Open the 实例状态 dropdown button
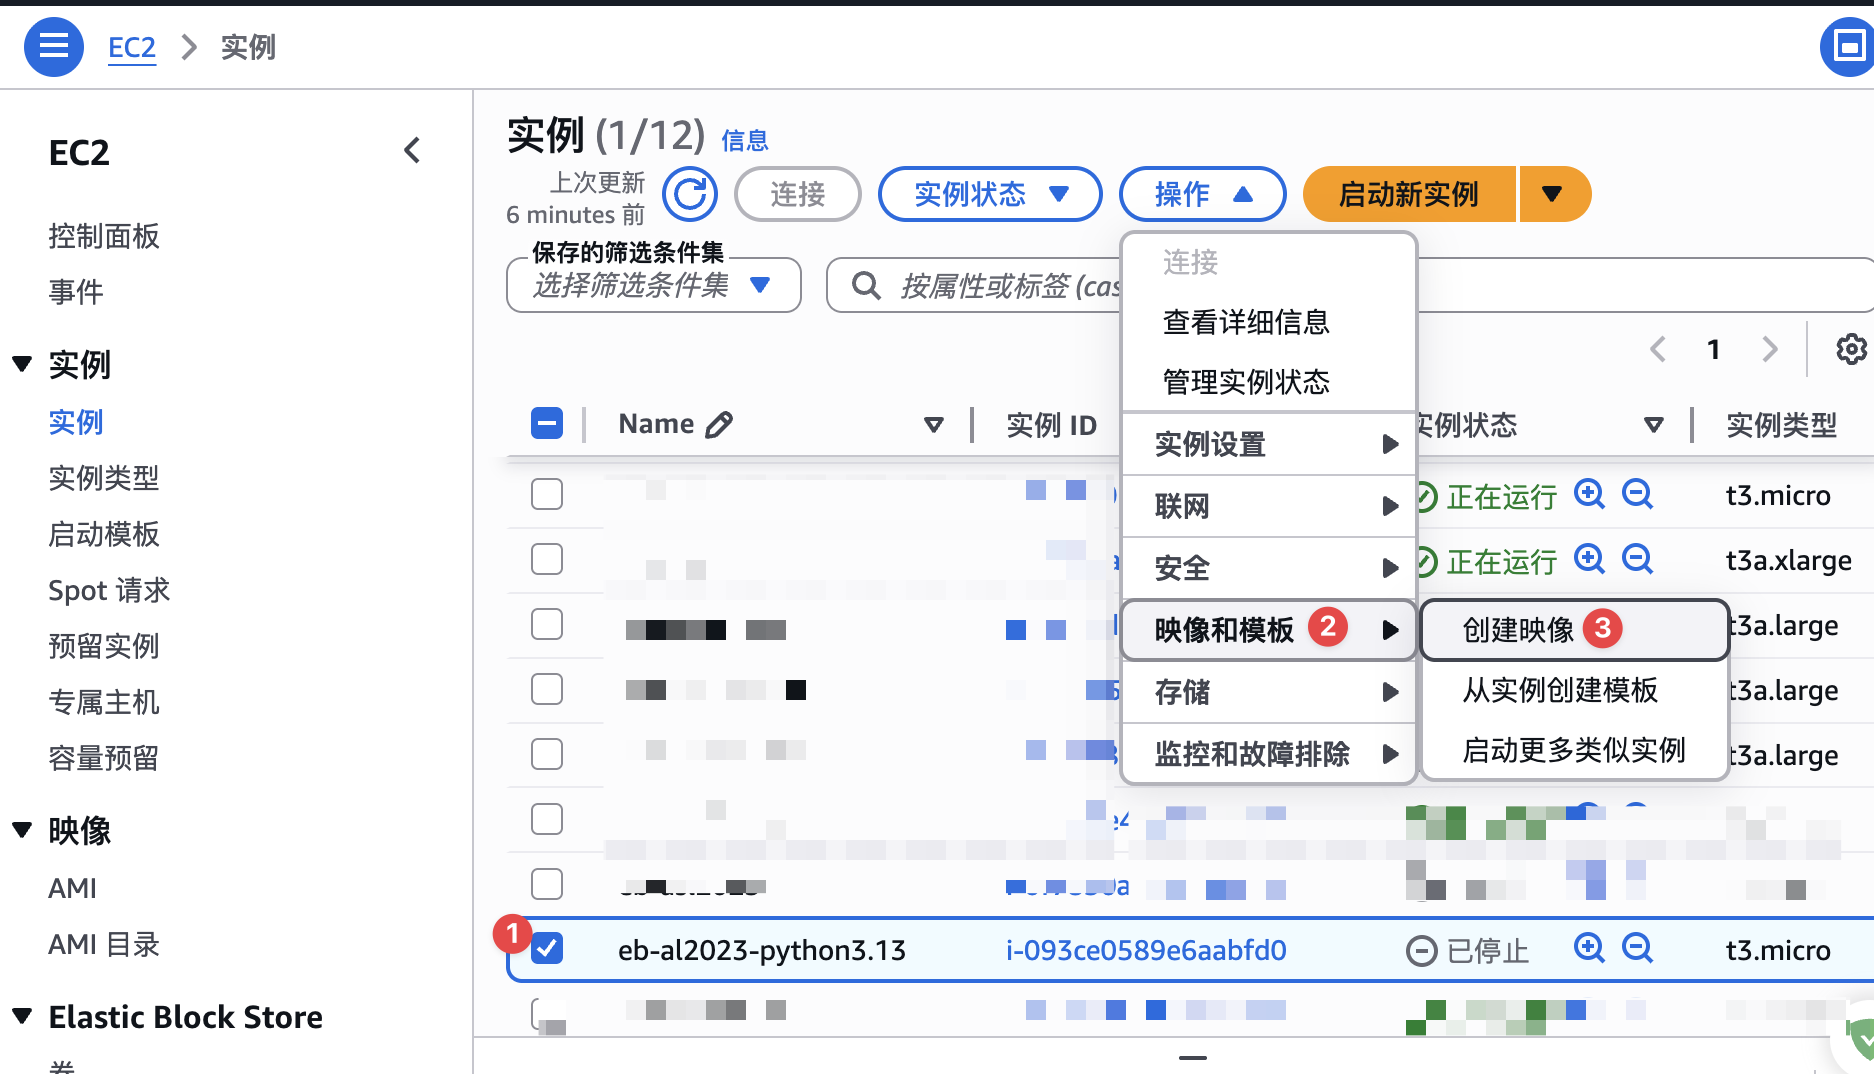This screenshot has width=1874, height=1074. pyautogui.click(x=990, y=194)
